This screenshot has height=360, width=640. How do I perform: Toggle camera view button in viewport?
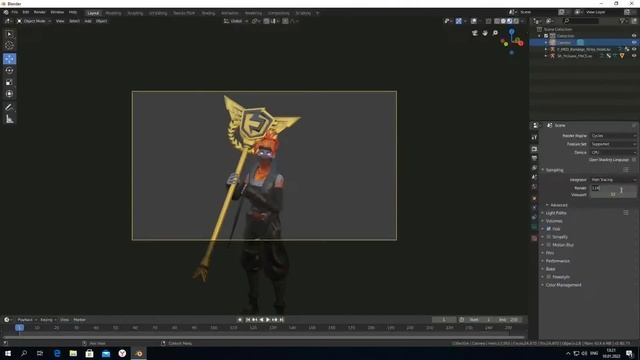(475, 33)
